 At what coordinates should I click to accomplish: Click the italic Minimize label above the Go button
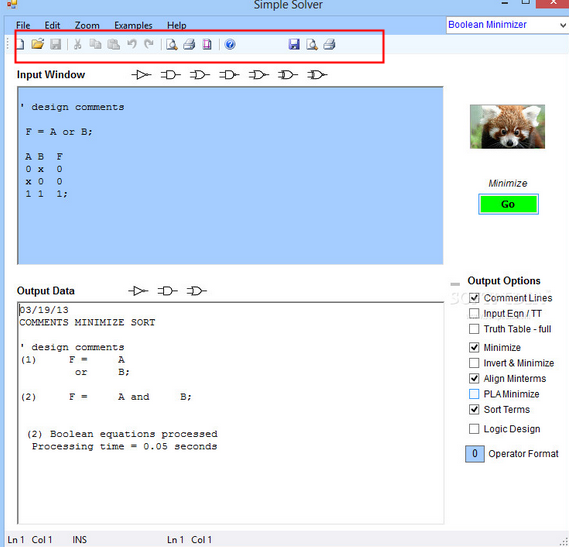coord(508,183)
